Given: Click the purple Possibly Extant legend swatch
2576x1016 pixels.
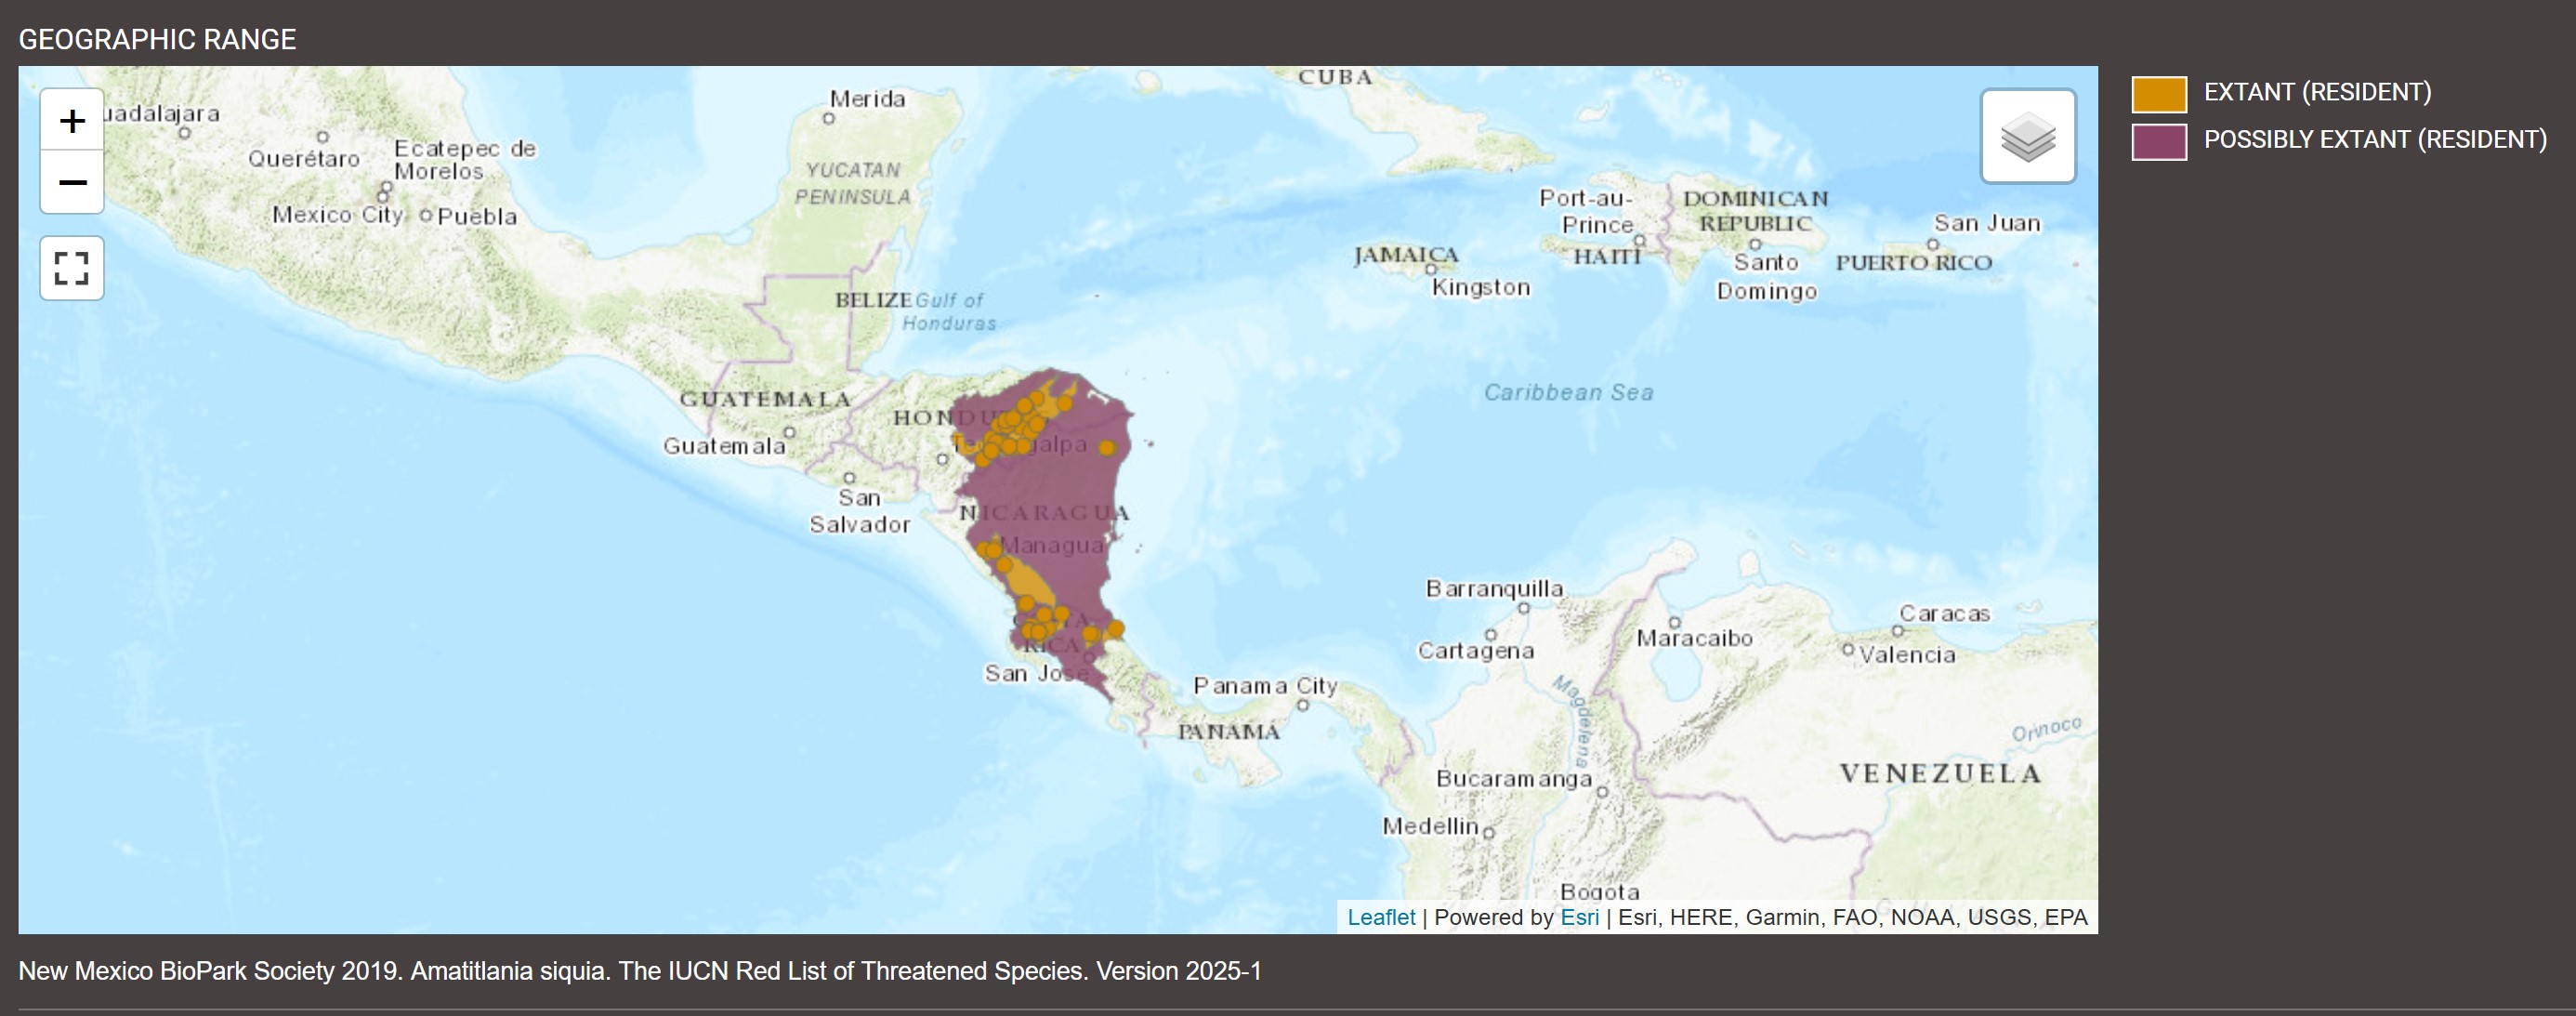Looking at the screenshot, I should point(2158,141).
